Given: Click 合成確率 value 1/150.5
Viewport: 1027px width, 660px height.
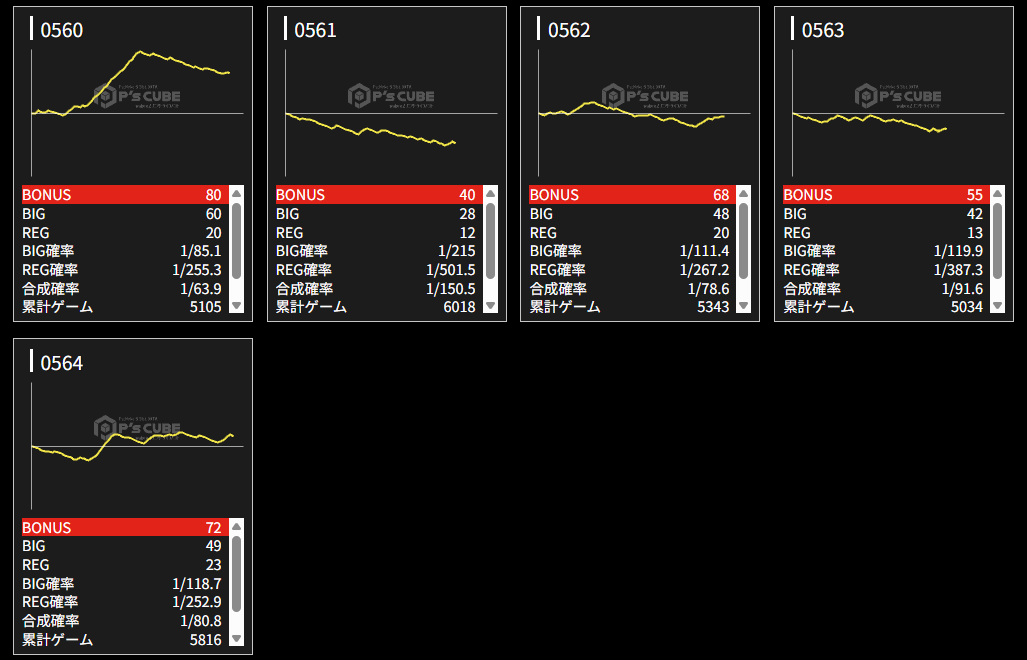Looking at the screenshot, I should click(451, 289).
